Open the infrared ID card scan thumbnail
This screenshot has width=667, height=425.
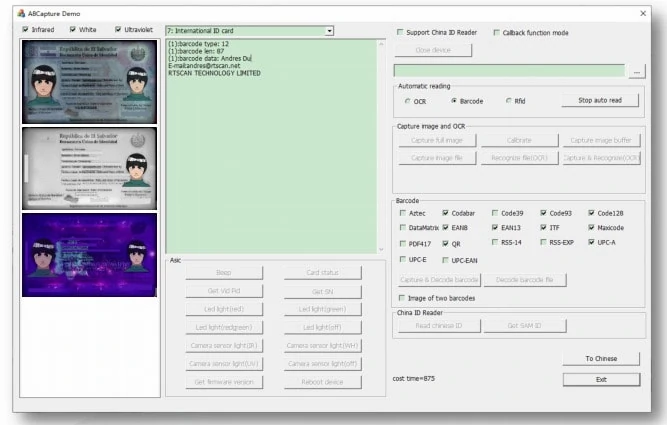click(x=89, y=82)
